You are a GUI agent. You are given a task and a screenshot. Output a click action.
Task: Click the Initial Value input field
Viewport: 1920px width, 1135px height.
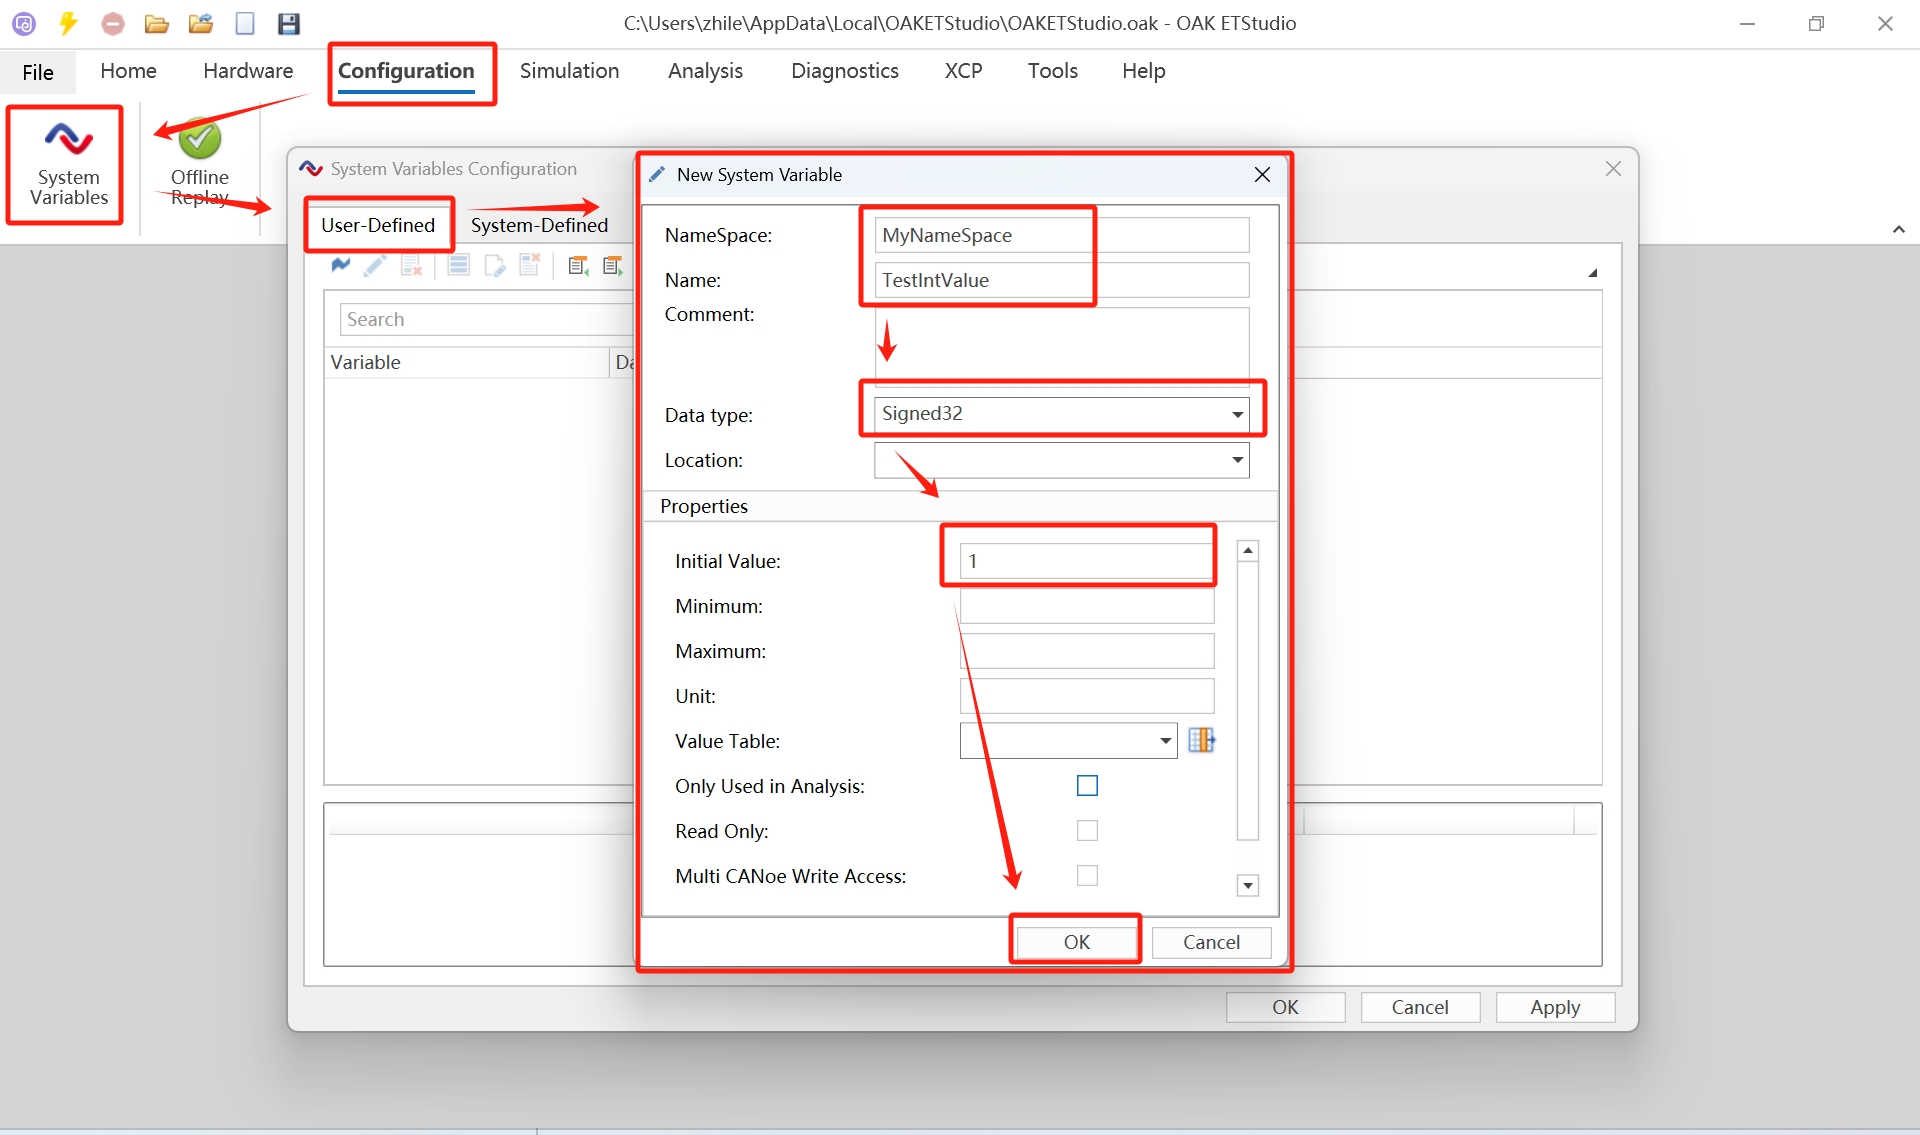pos(1086,561)
